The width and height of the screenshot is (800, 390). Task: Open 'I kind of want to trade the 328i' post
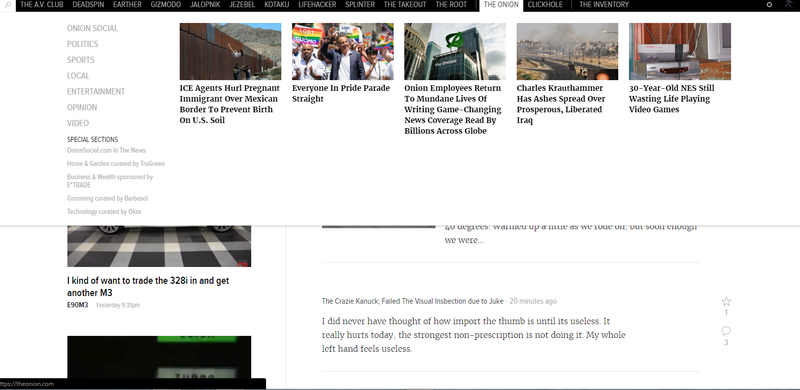click(x=148, y=287)
